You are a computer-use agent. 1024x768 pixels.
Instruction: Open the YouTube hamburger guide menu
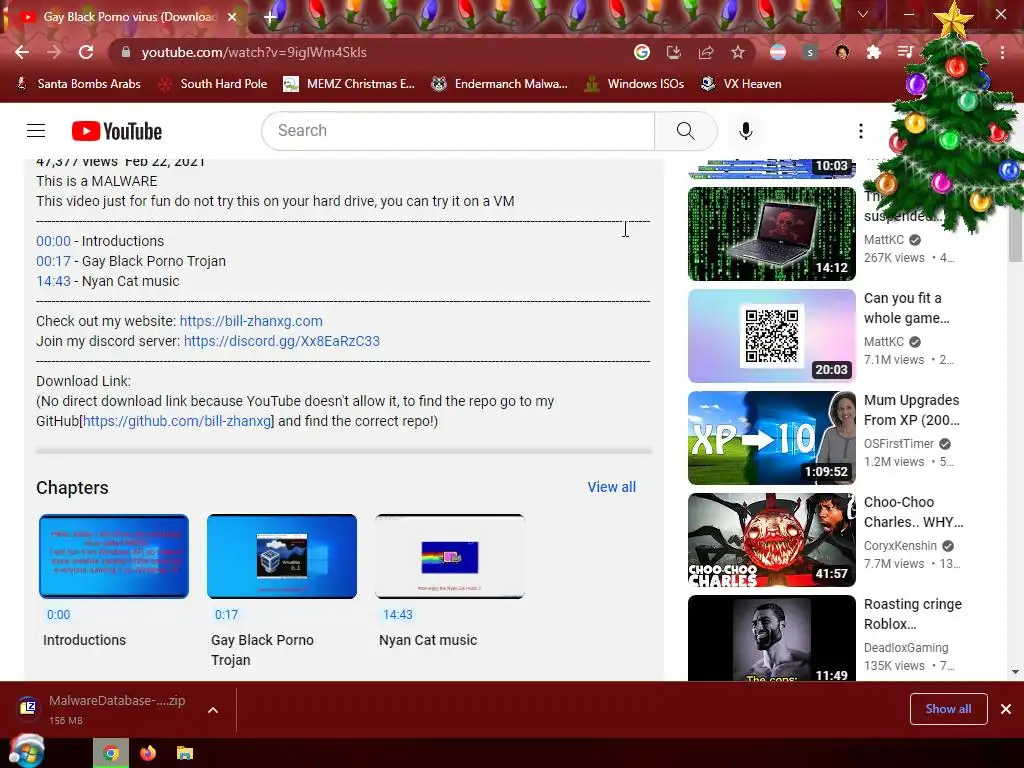(36, 131)
